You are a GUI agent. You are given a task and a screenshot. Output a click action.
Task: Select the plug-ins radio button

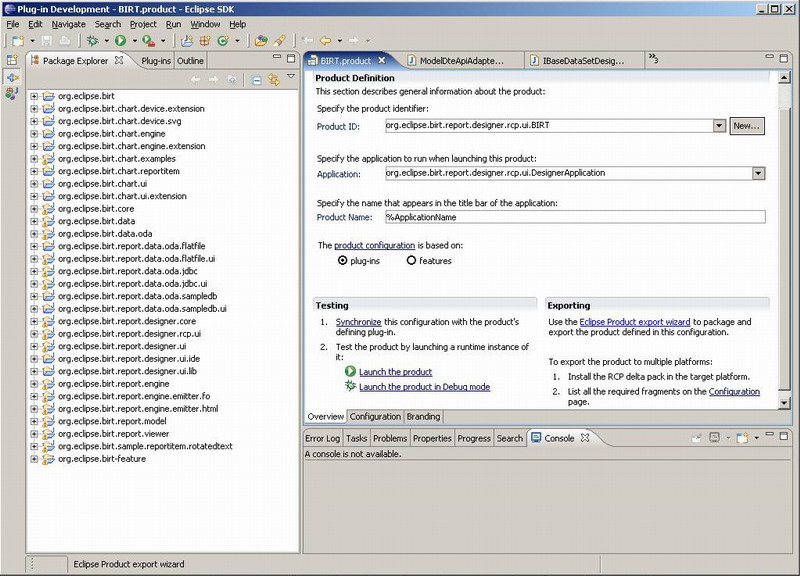tap(342, 261)
